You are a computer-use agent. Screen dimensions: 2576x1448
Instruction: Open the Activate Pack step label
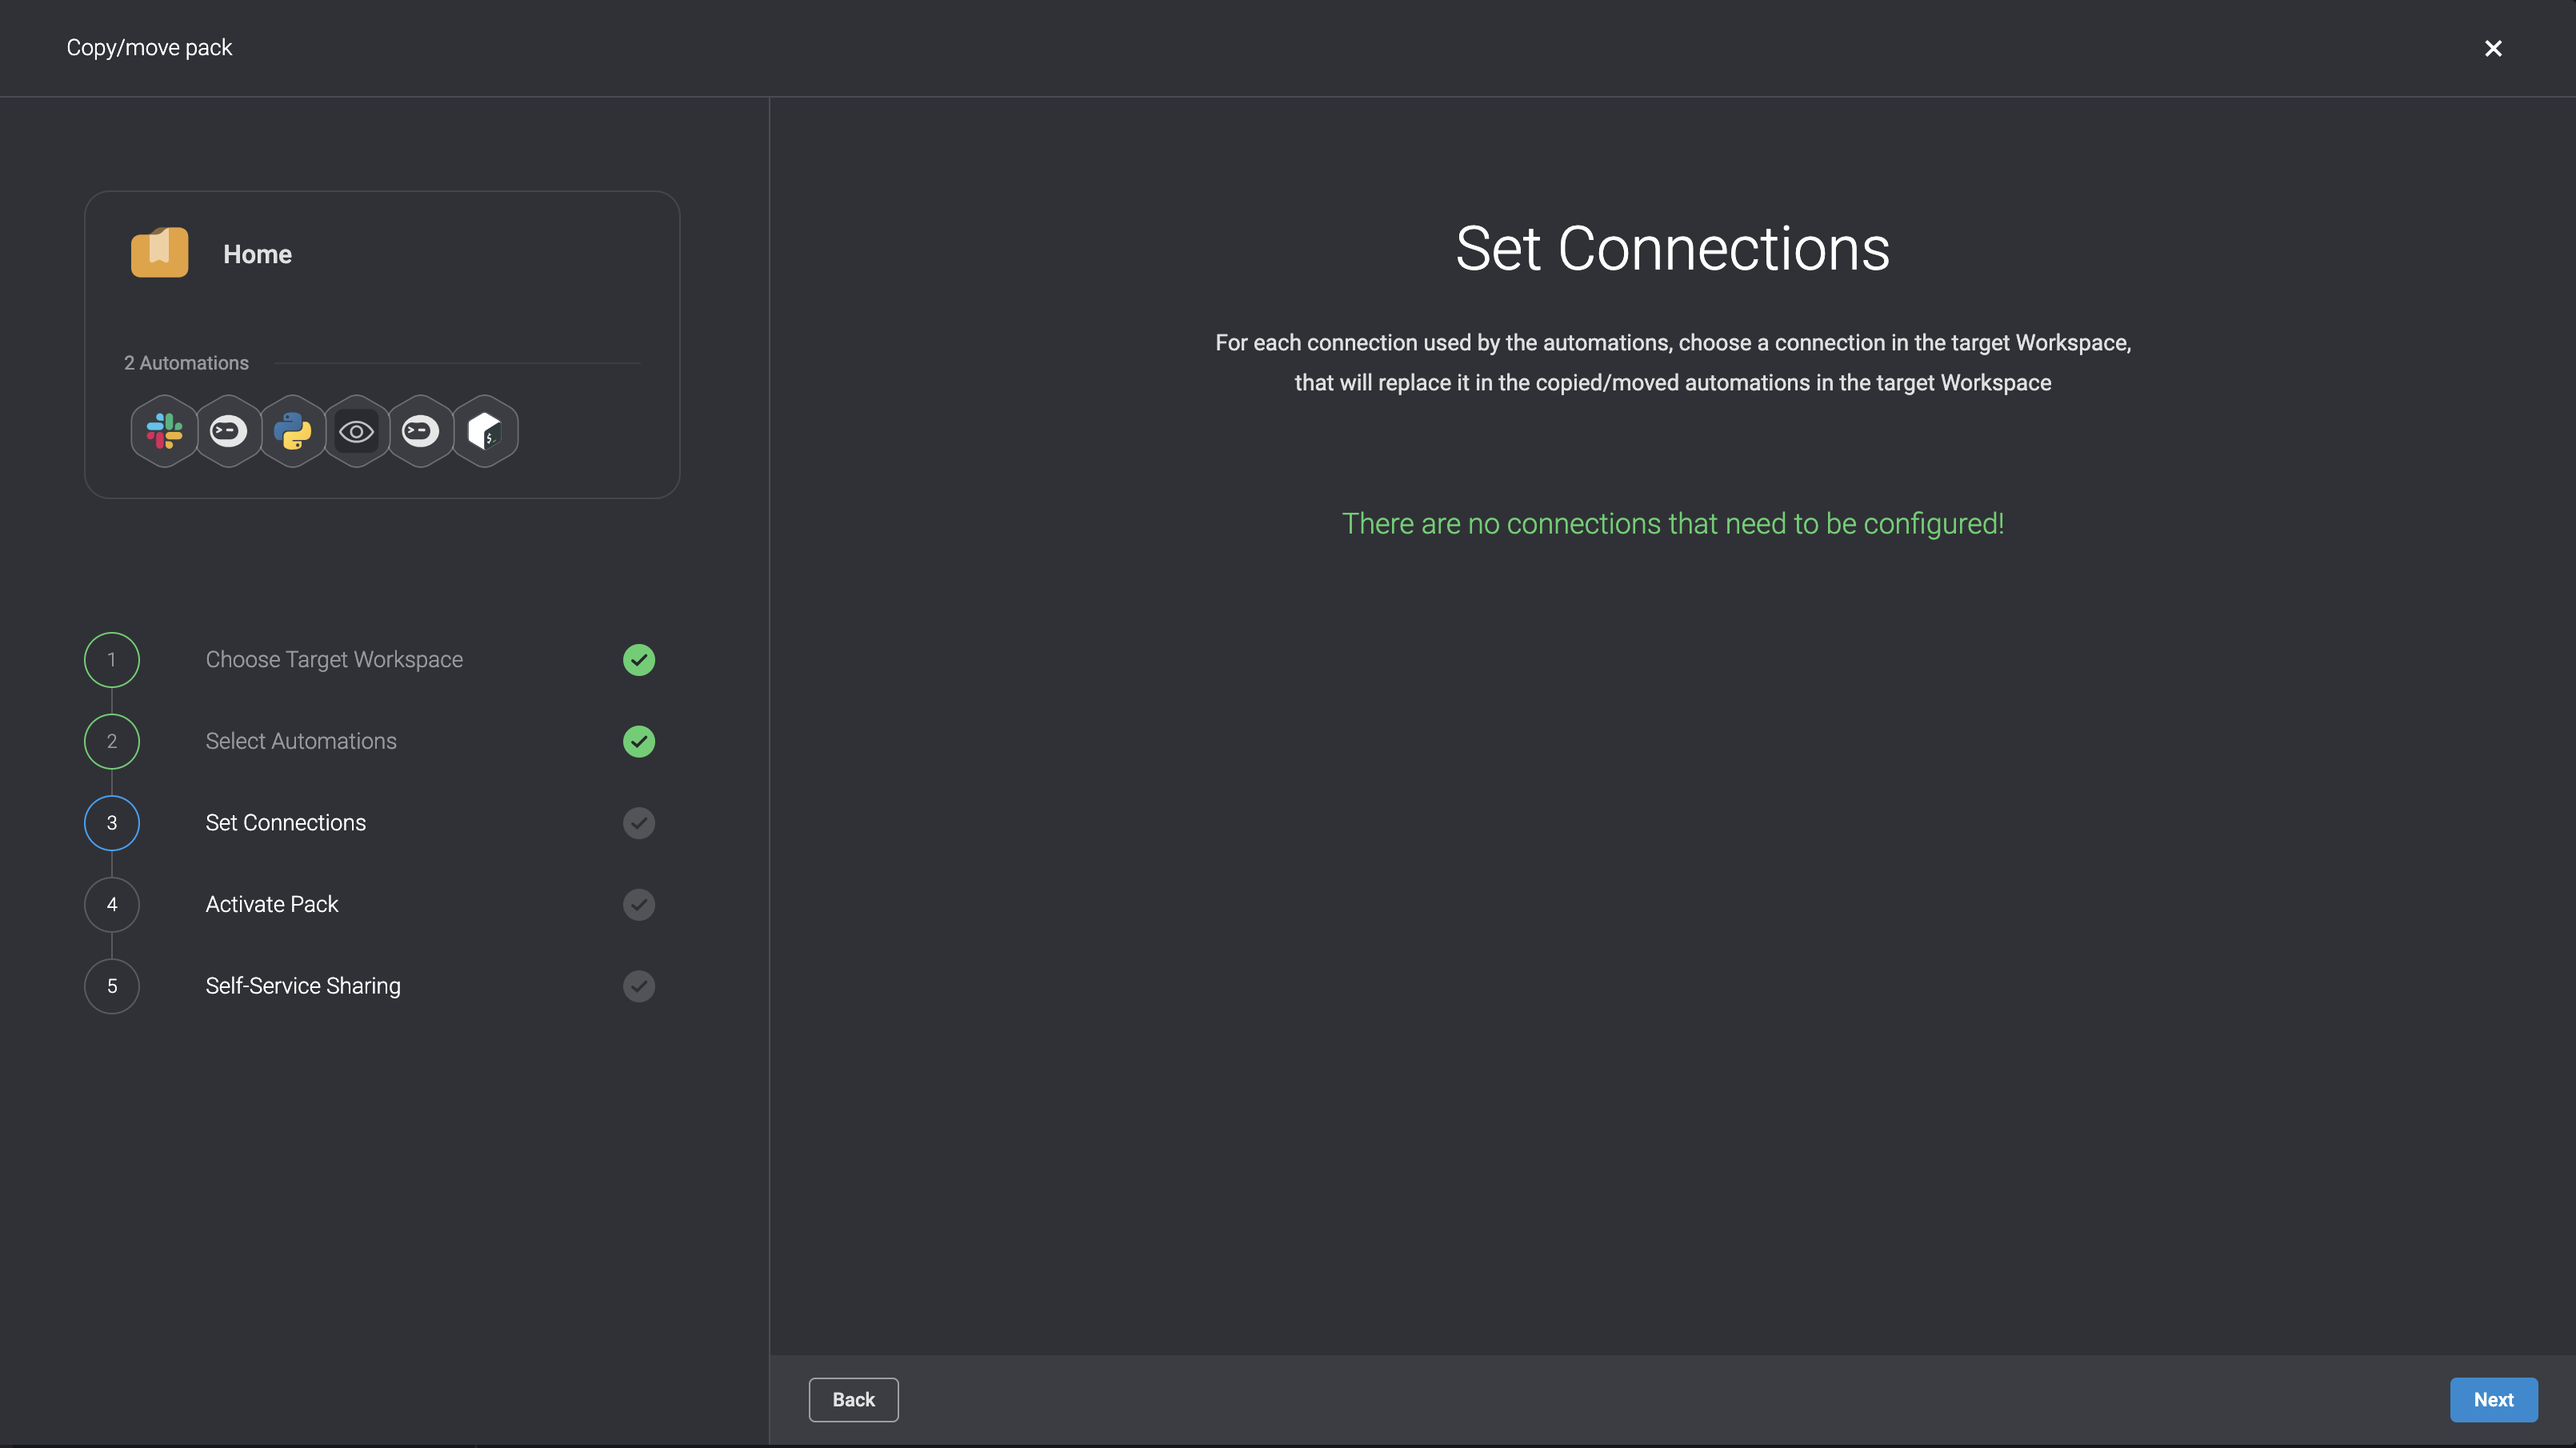point(272,904)
